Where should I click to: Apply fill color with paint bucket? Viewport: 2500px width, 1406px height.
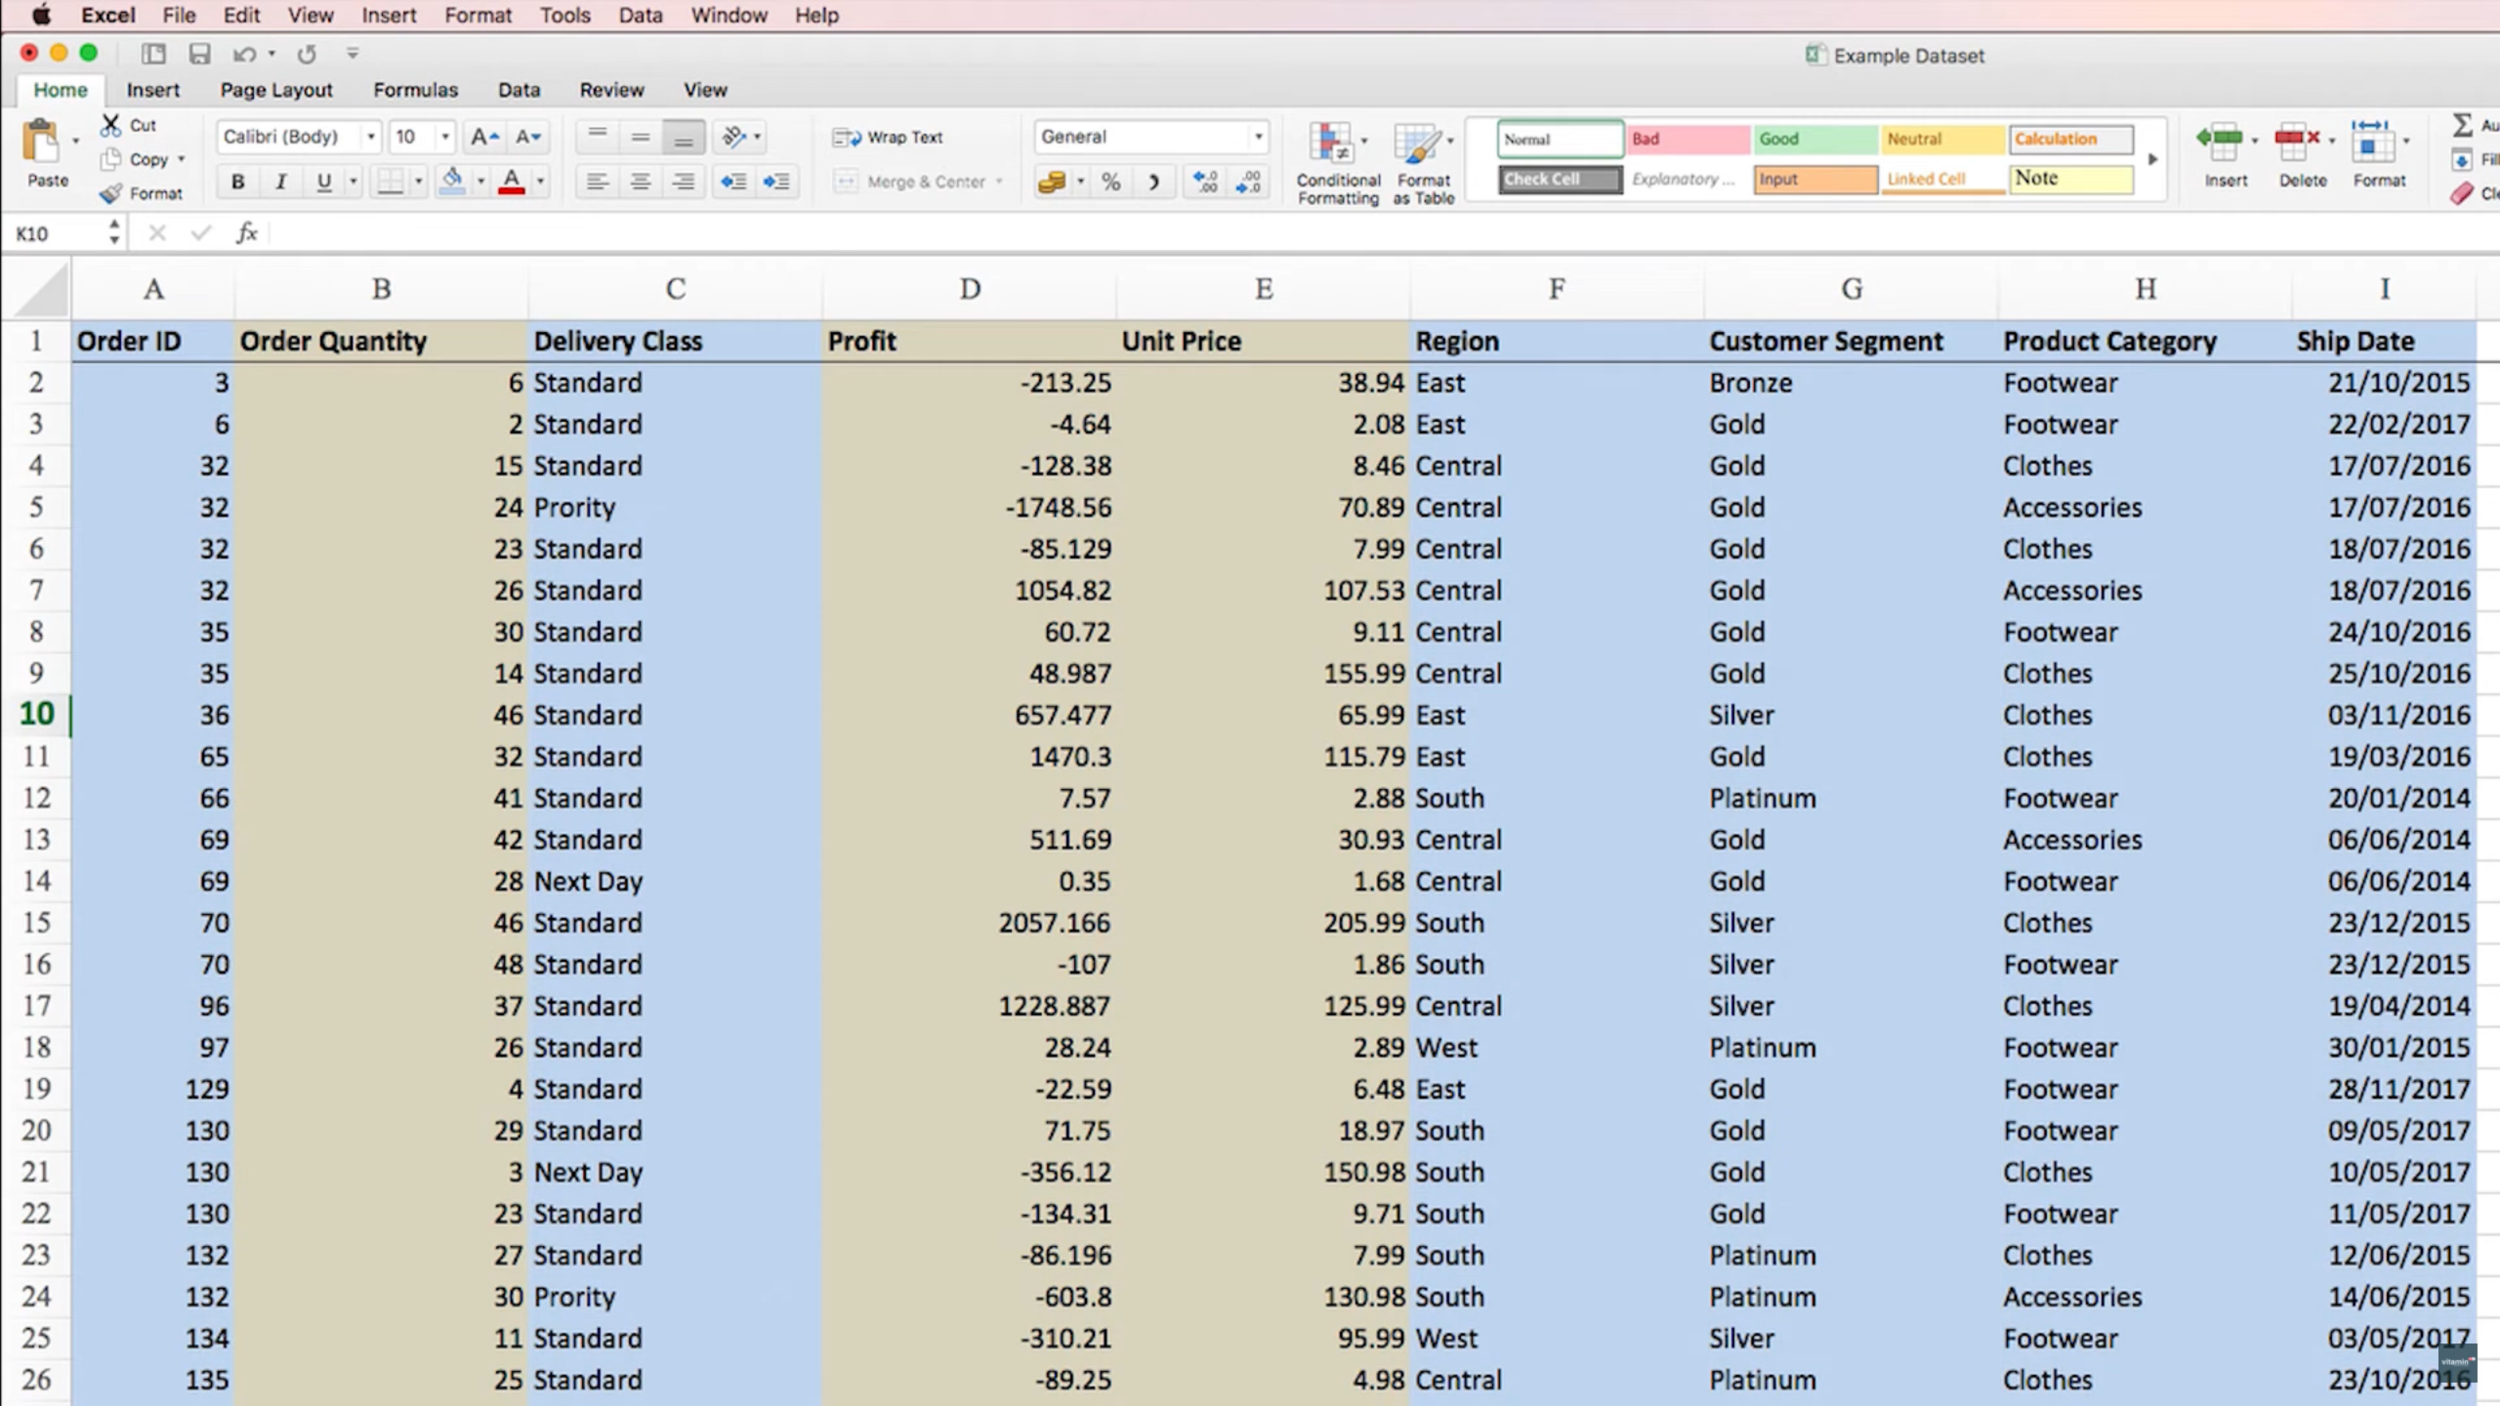452,181
